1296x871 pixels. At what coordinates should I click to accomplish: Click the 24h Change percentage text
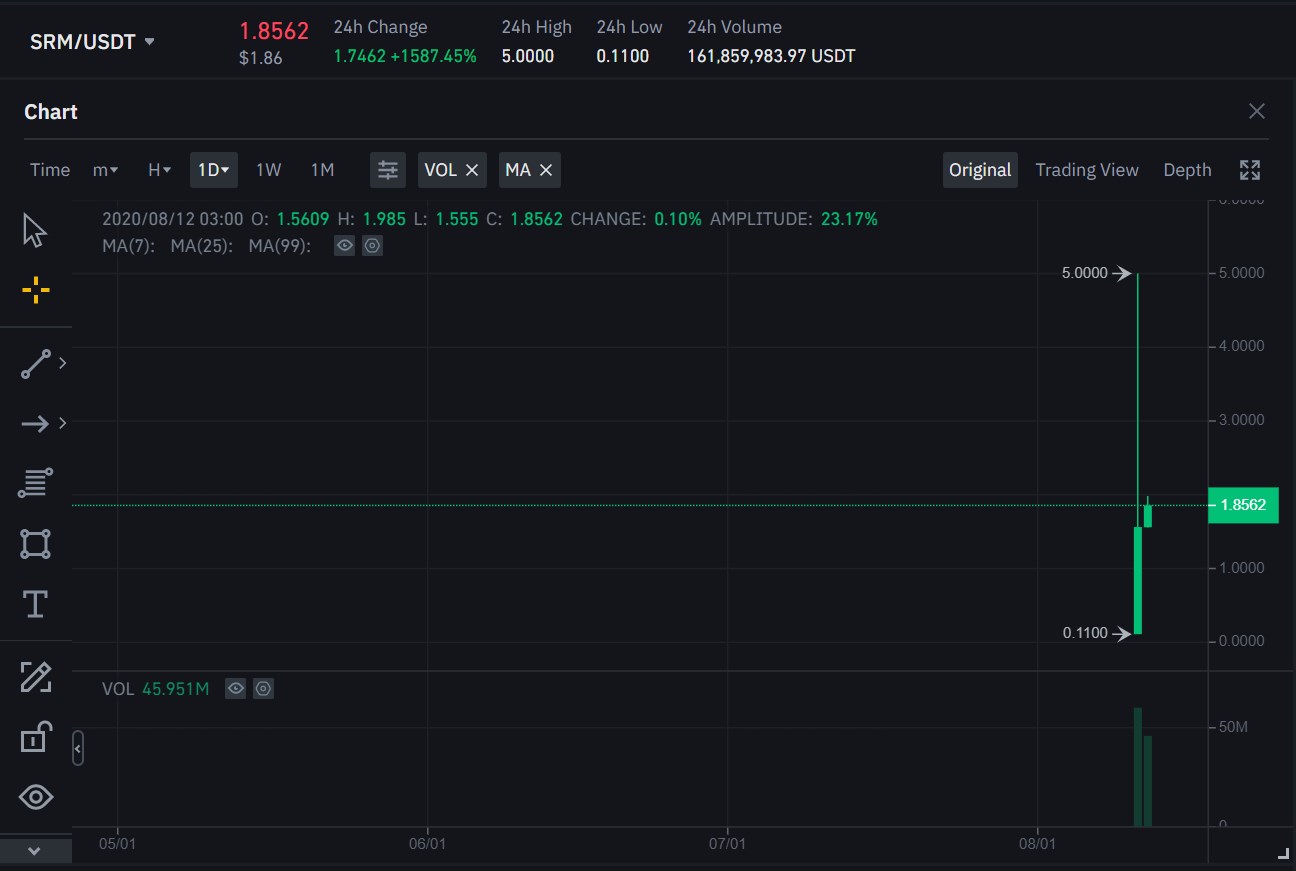click(x=433, y=56)
